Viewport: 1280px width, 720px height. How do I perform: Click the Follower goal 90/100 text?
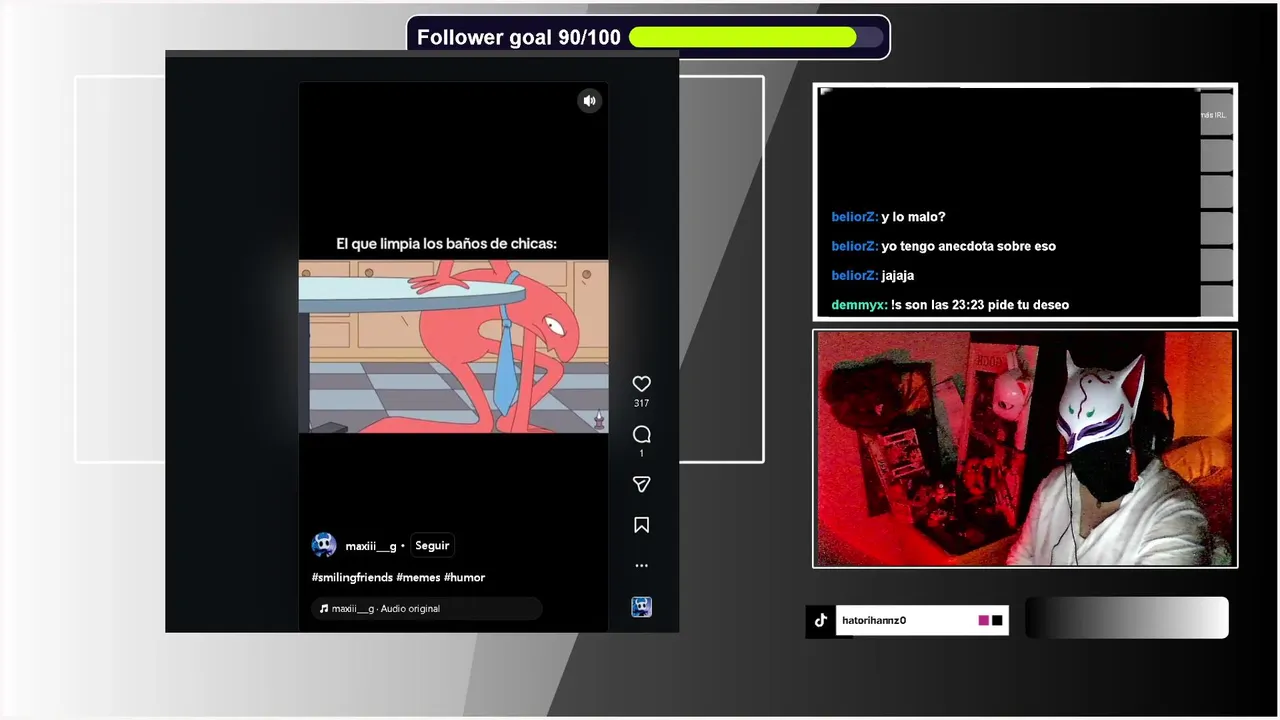click(518, 37)
